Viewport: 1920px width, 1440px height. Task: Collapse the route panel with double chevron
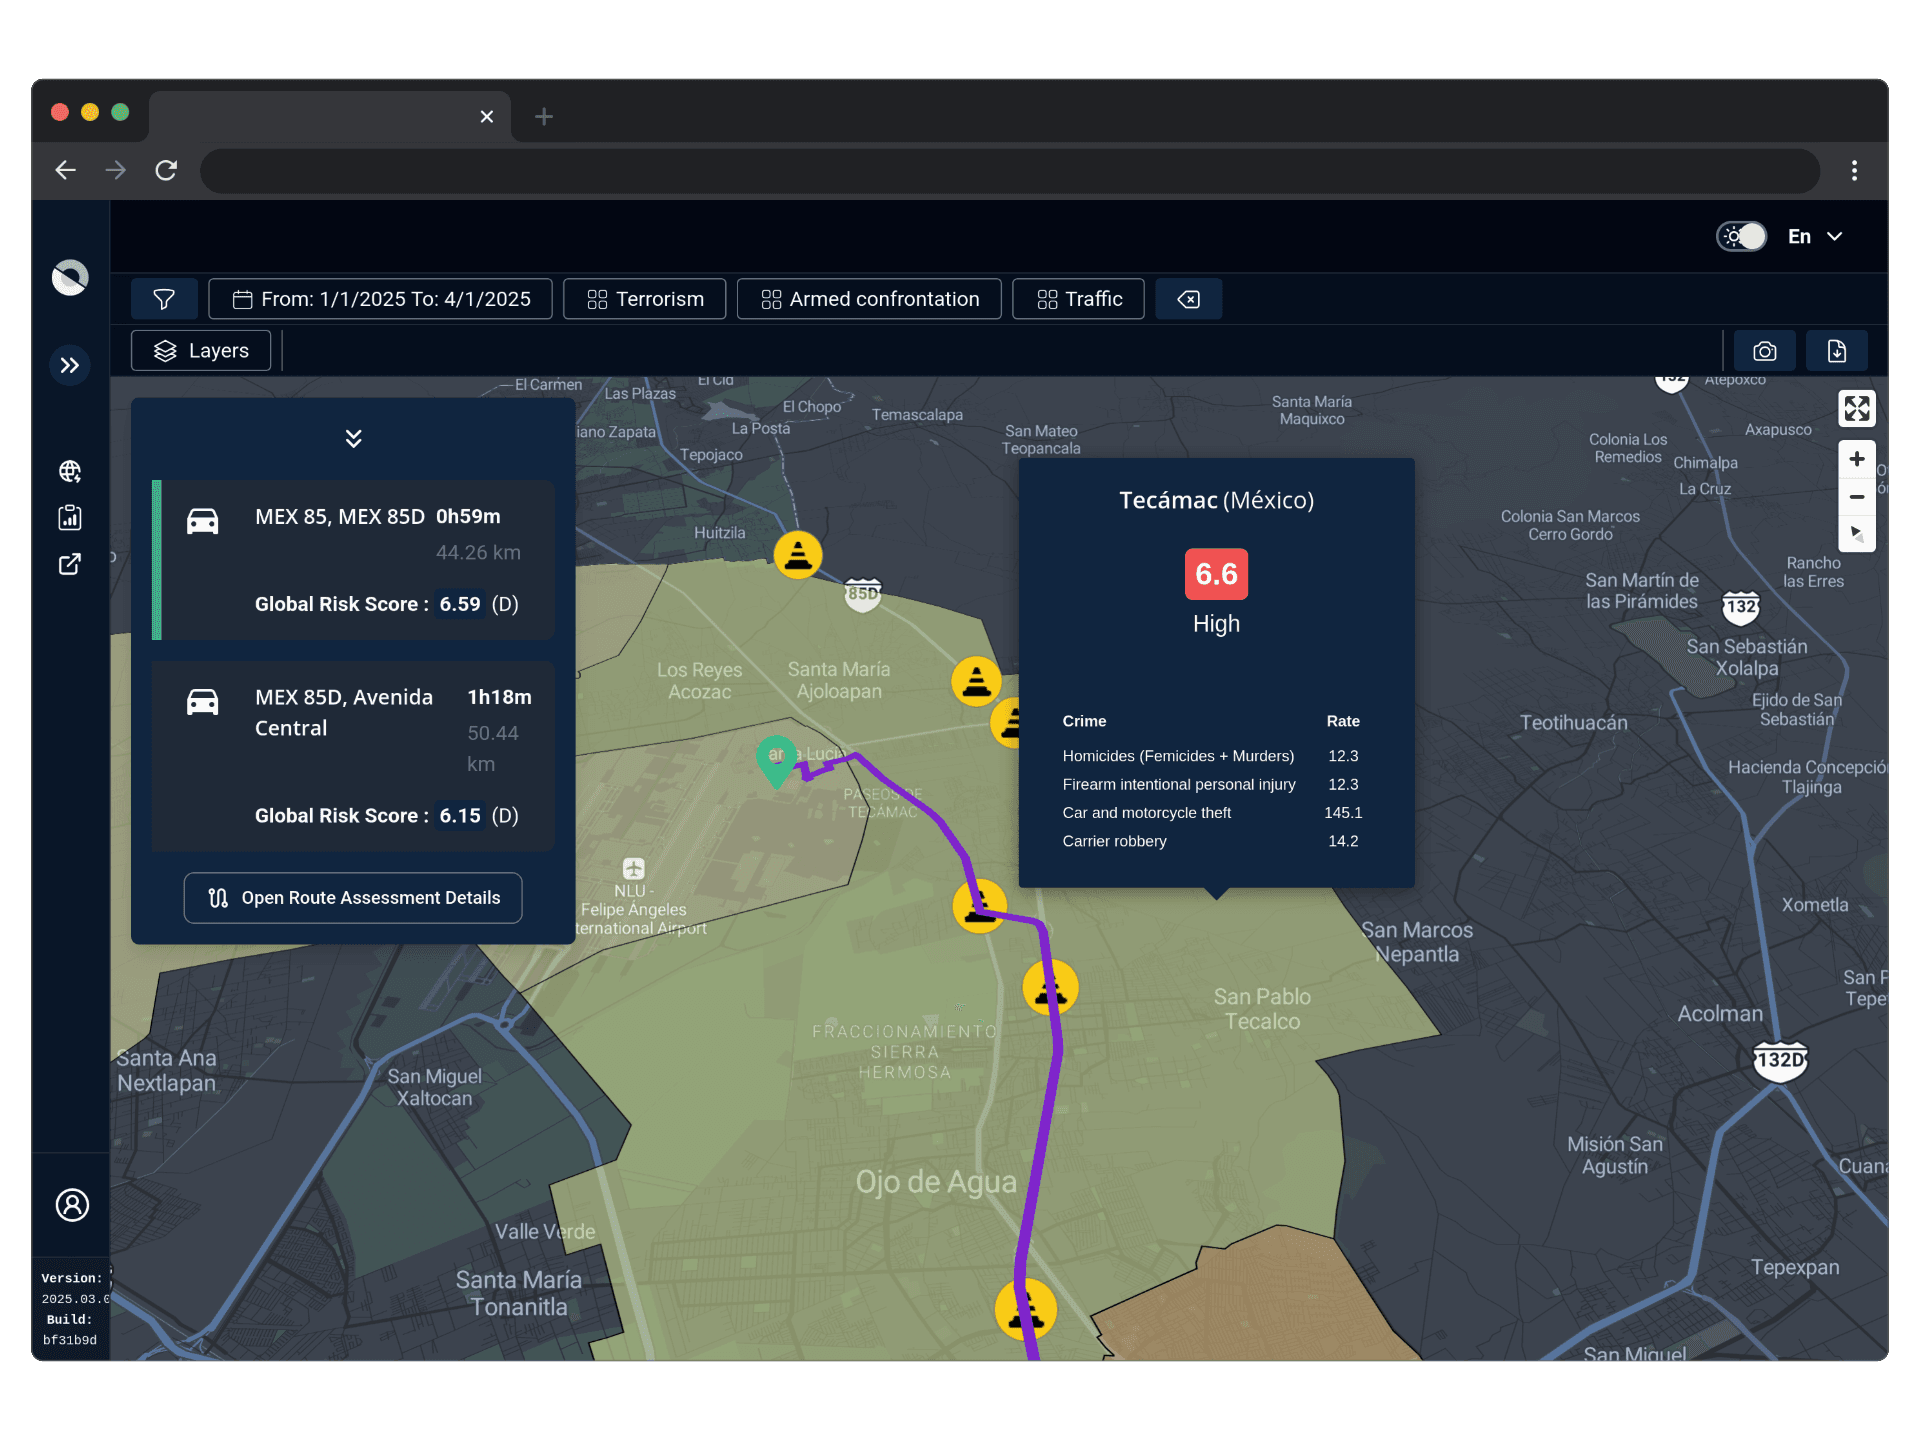pyautogui.click(x=353, y=438)
